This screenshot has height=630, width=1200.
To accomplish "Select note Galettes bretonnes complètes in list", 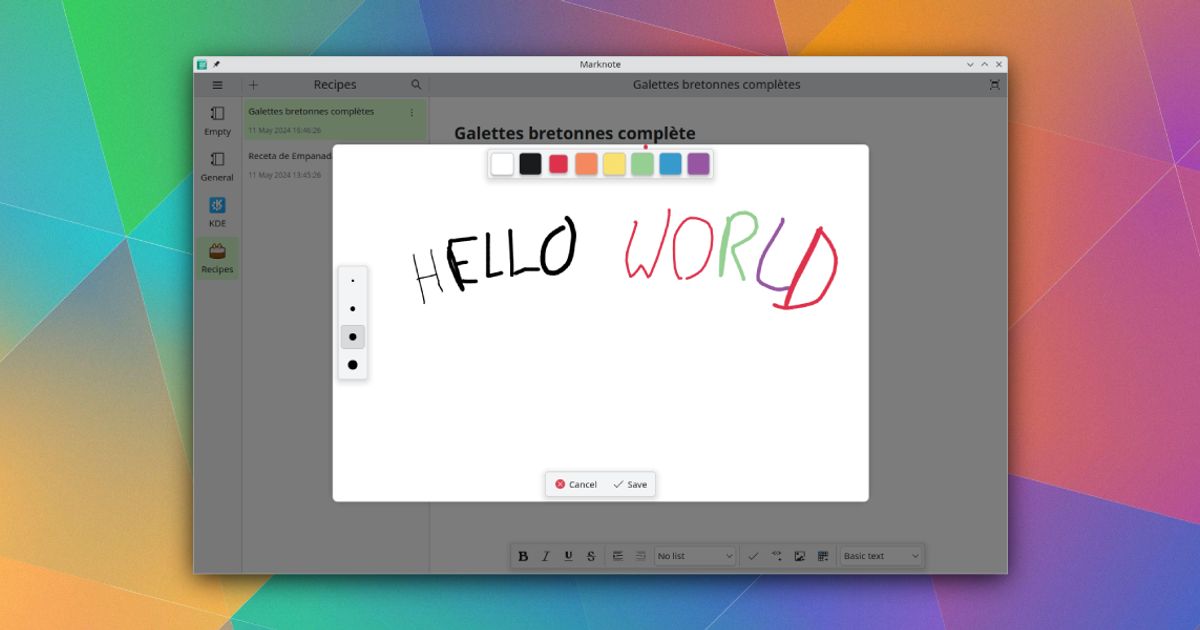I will [x=336, y=120].
